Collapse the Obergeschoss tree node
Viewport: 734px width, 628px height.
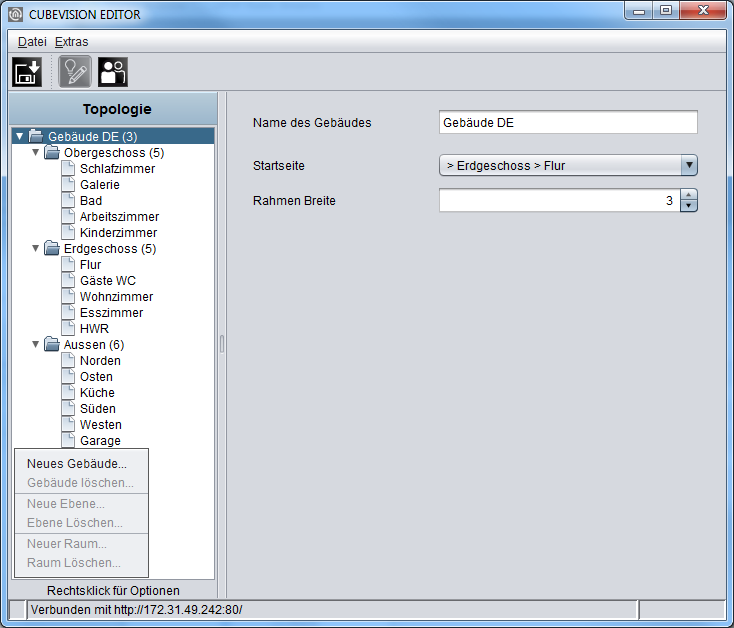pos(36,152)
